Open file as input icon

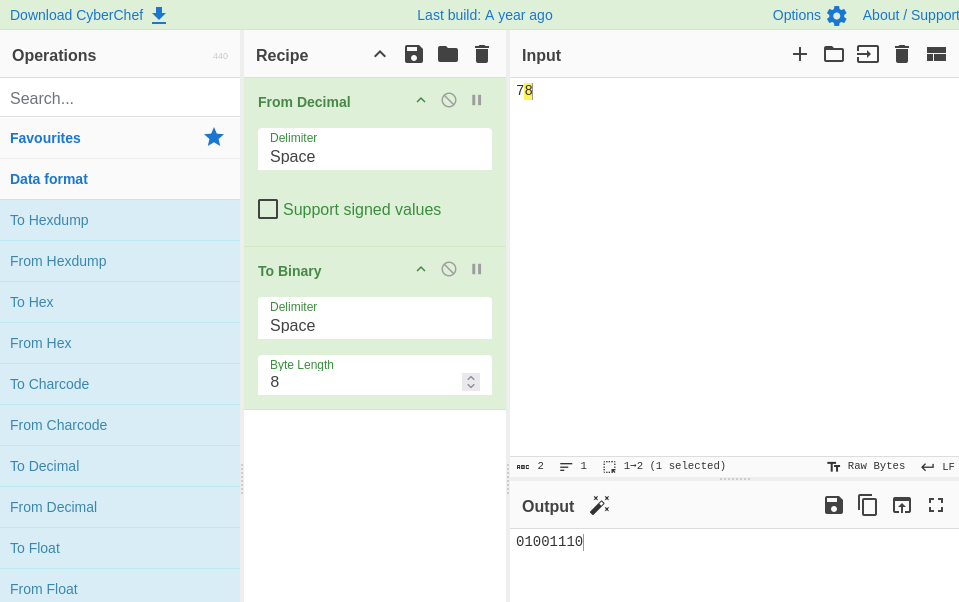(x=868, y=54)
